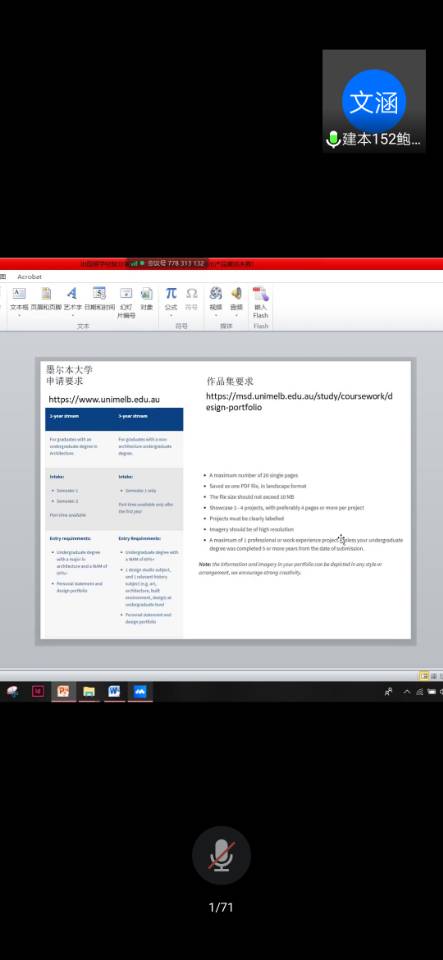Screen dimensions: 443x960
Task: Select the 墨尔本大学 申请要求 slide title
Action: (x=70, y=375)
